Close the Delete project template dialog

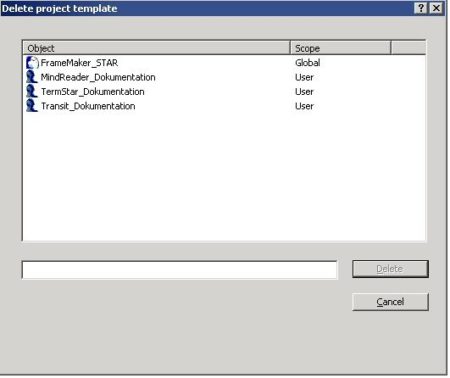436,8
